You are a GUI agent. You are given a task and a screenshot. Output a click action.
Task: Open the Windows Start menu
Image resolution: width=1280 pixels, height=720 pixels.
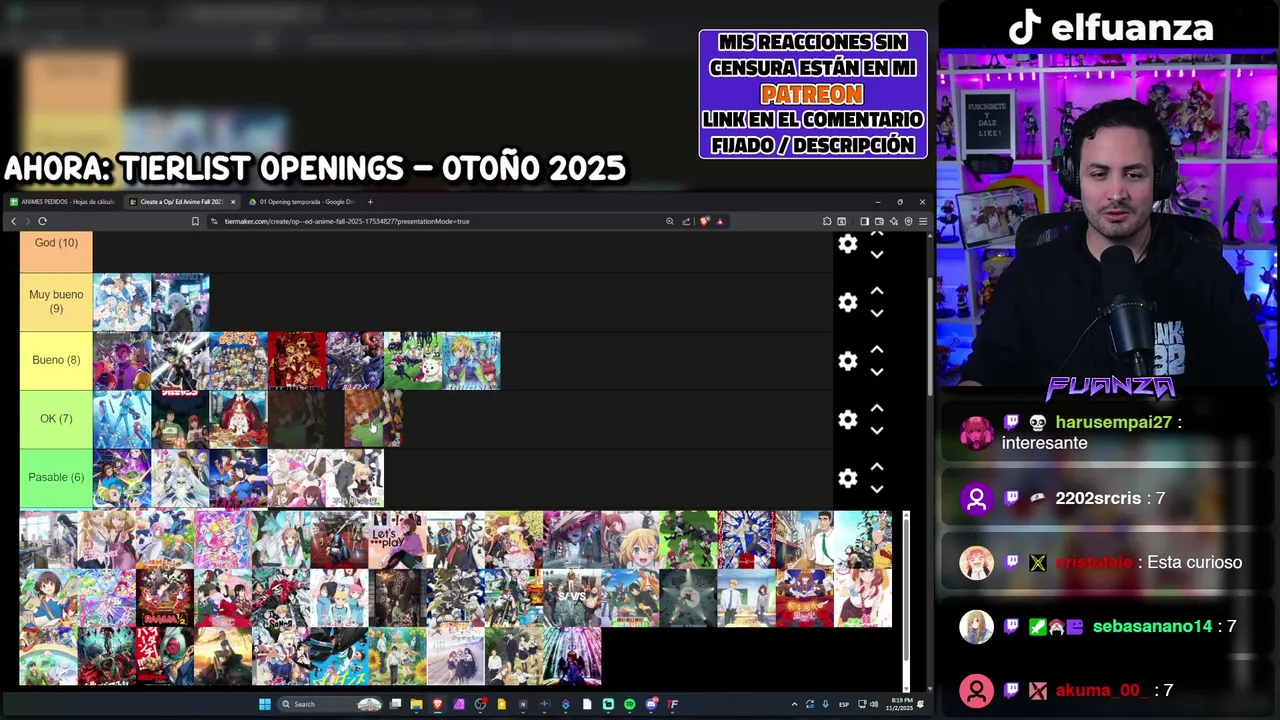(x=265, y=704)
